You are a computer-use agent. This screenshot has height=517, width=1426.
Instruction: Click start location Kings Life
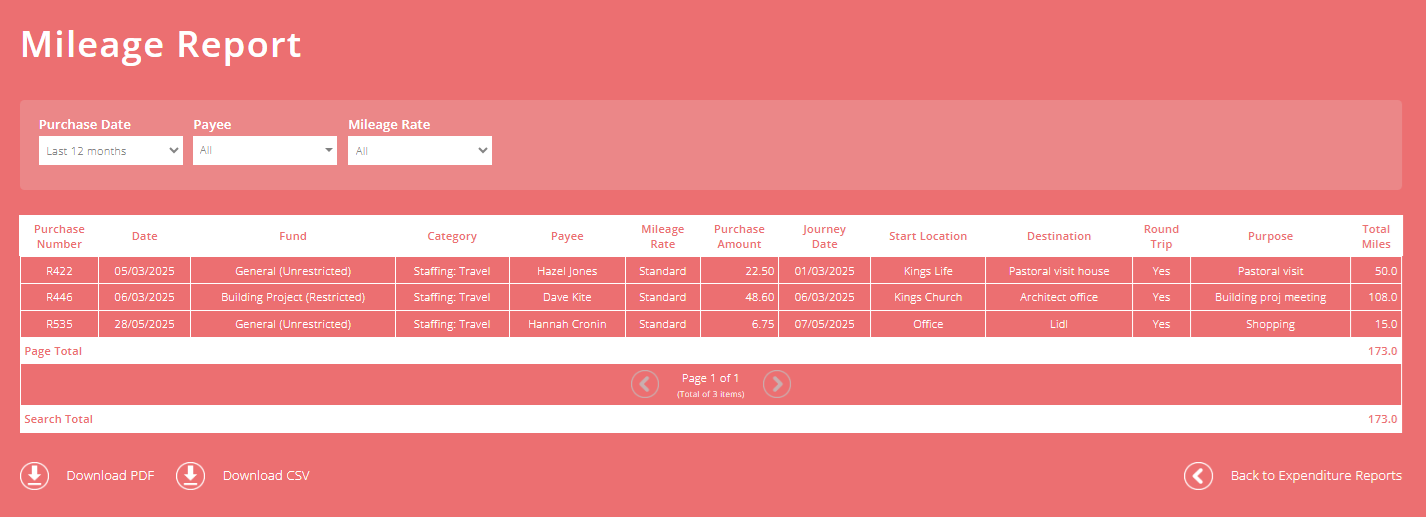928,271
